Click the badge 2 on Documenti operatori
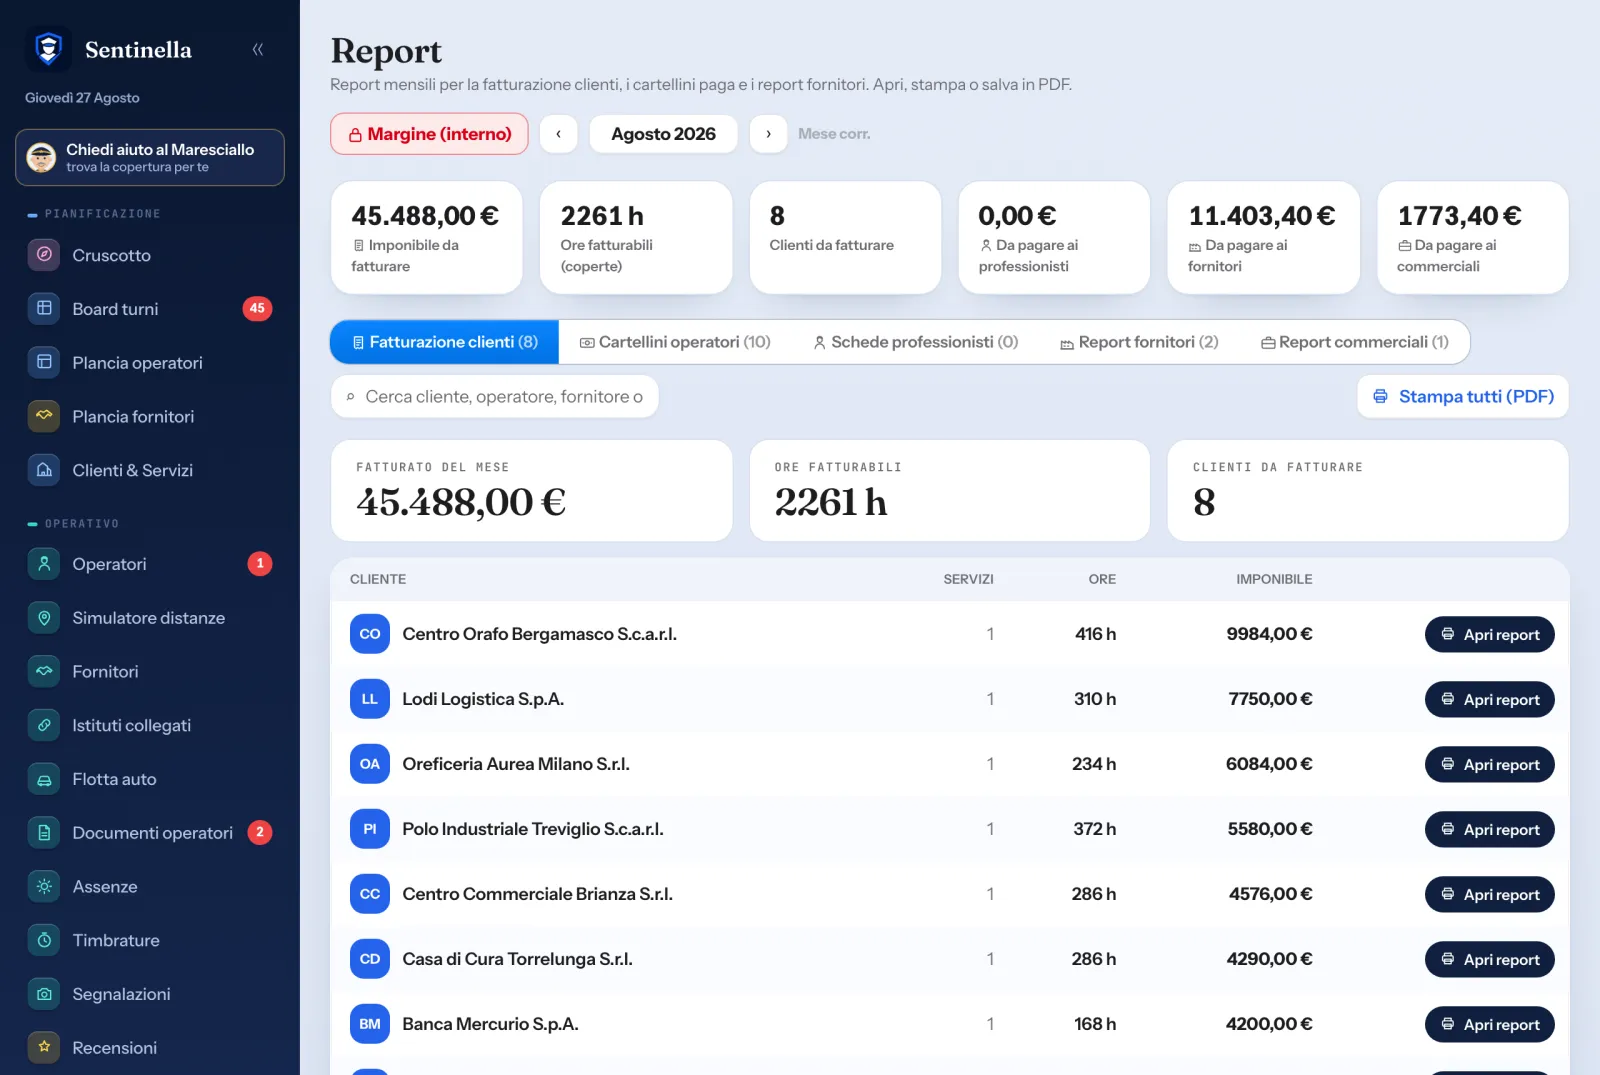Image resolution: width=1600 pixels, height=1075 pixels. click(x=260, y=832)
